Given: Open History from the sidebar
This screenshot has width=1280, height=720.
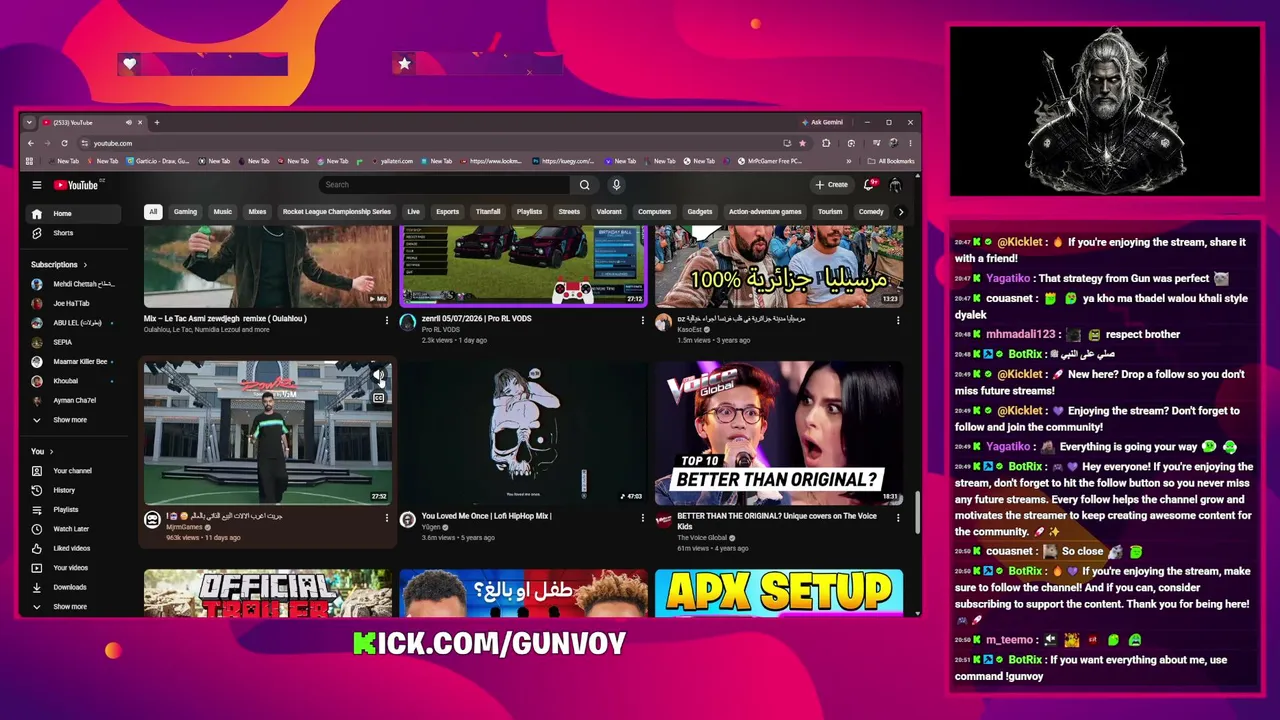Looking at the screenshot, I should click(73, 490).
